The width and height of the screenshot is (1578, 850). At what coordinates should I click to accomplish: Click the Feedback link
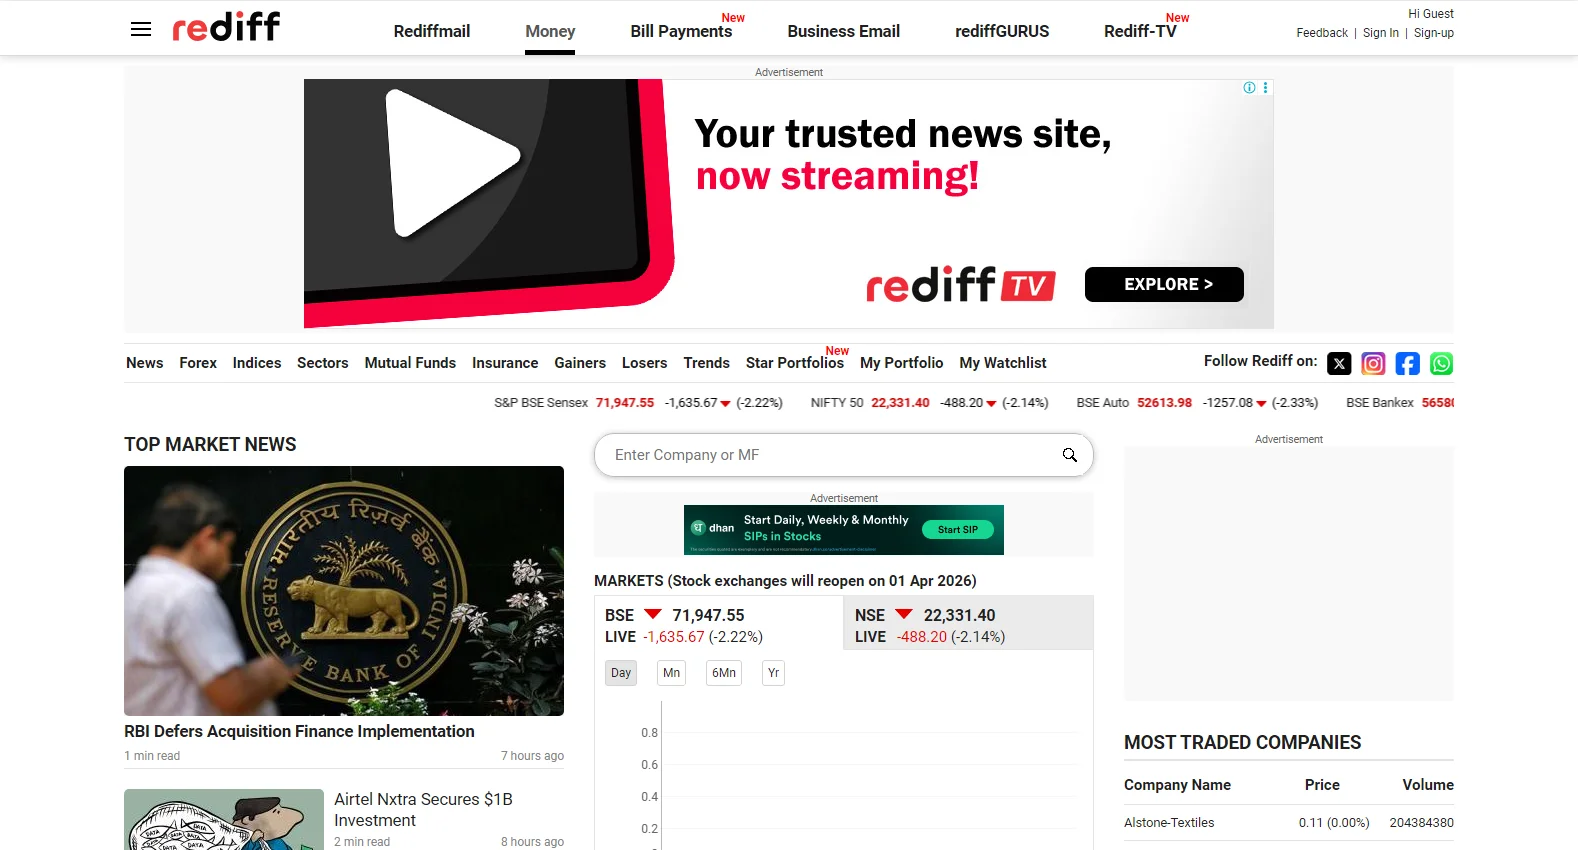click(1322, 33)
